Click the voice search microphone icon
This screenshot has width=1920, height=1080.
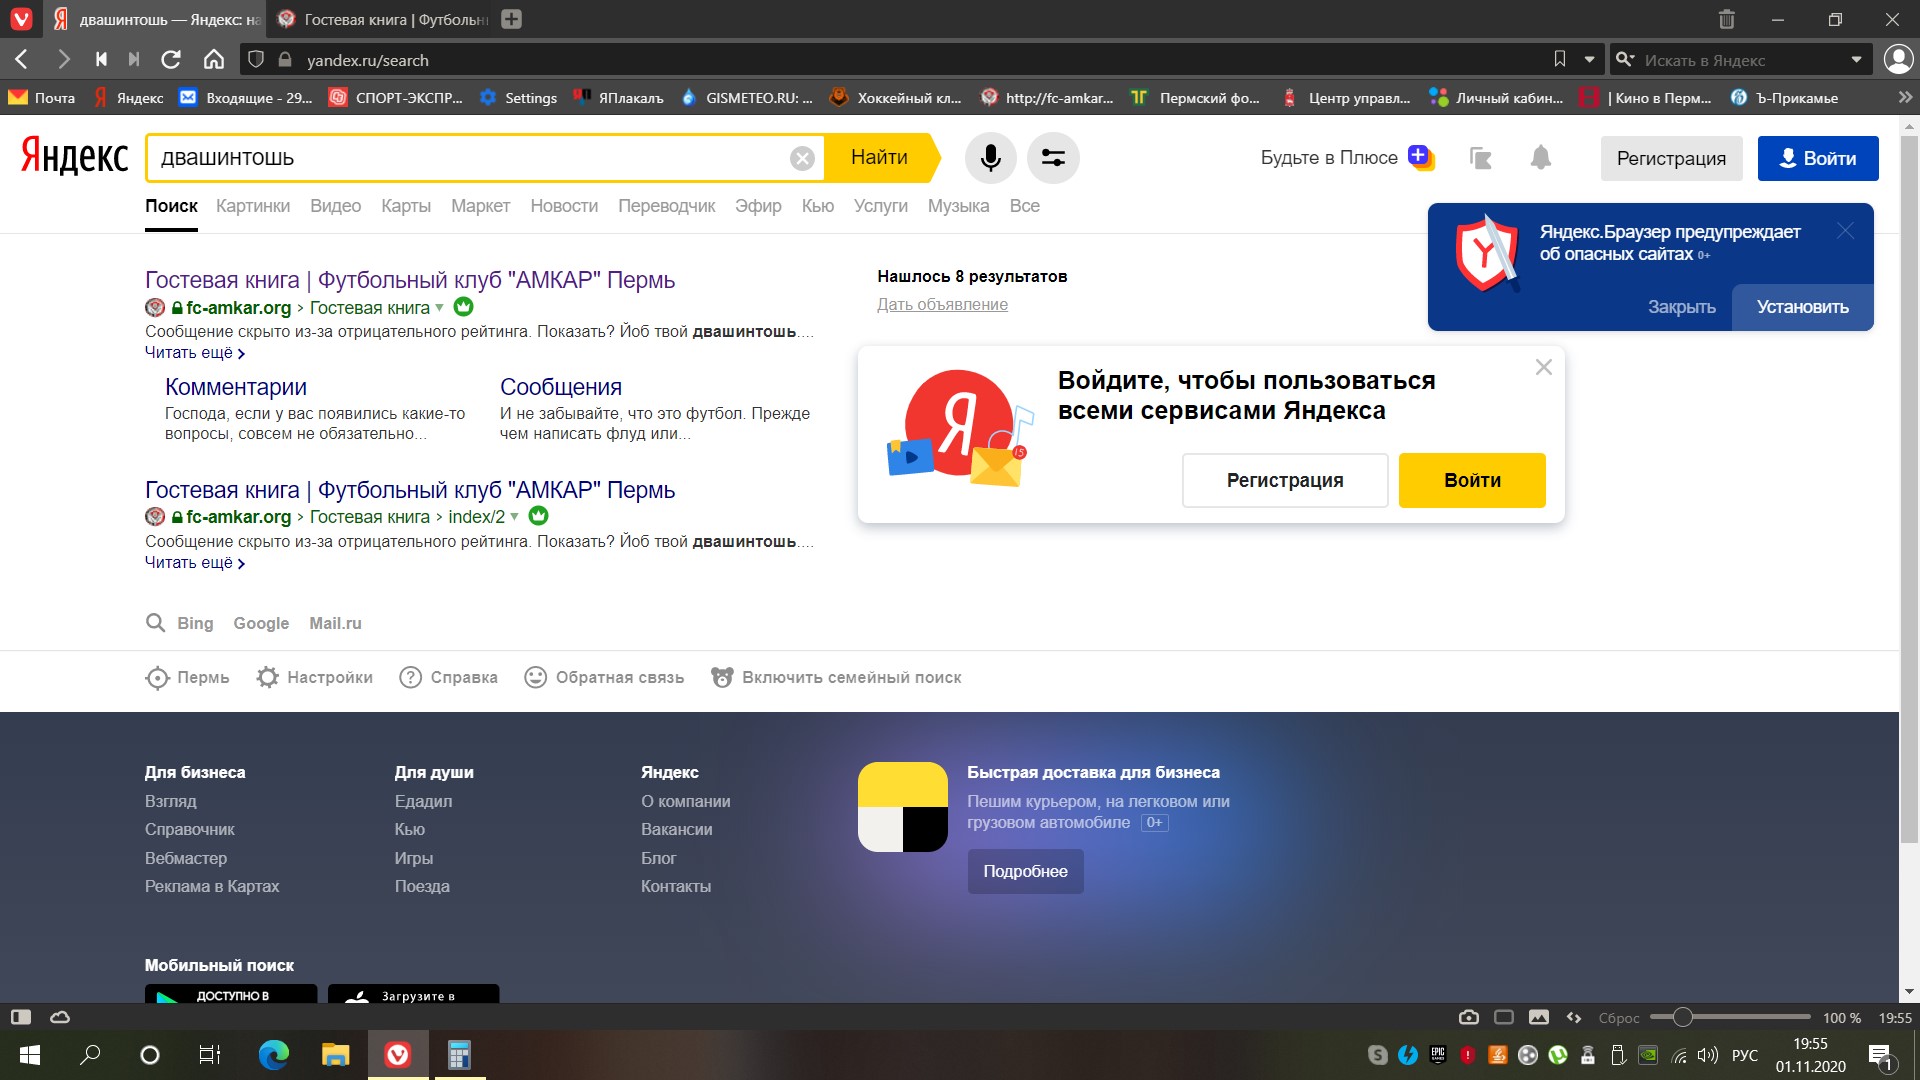click(990, 158)
